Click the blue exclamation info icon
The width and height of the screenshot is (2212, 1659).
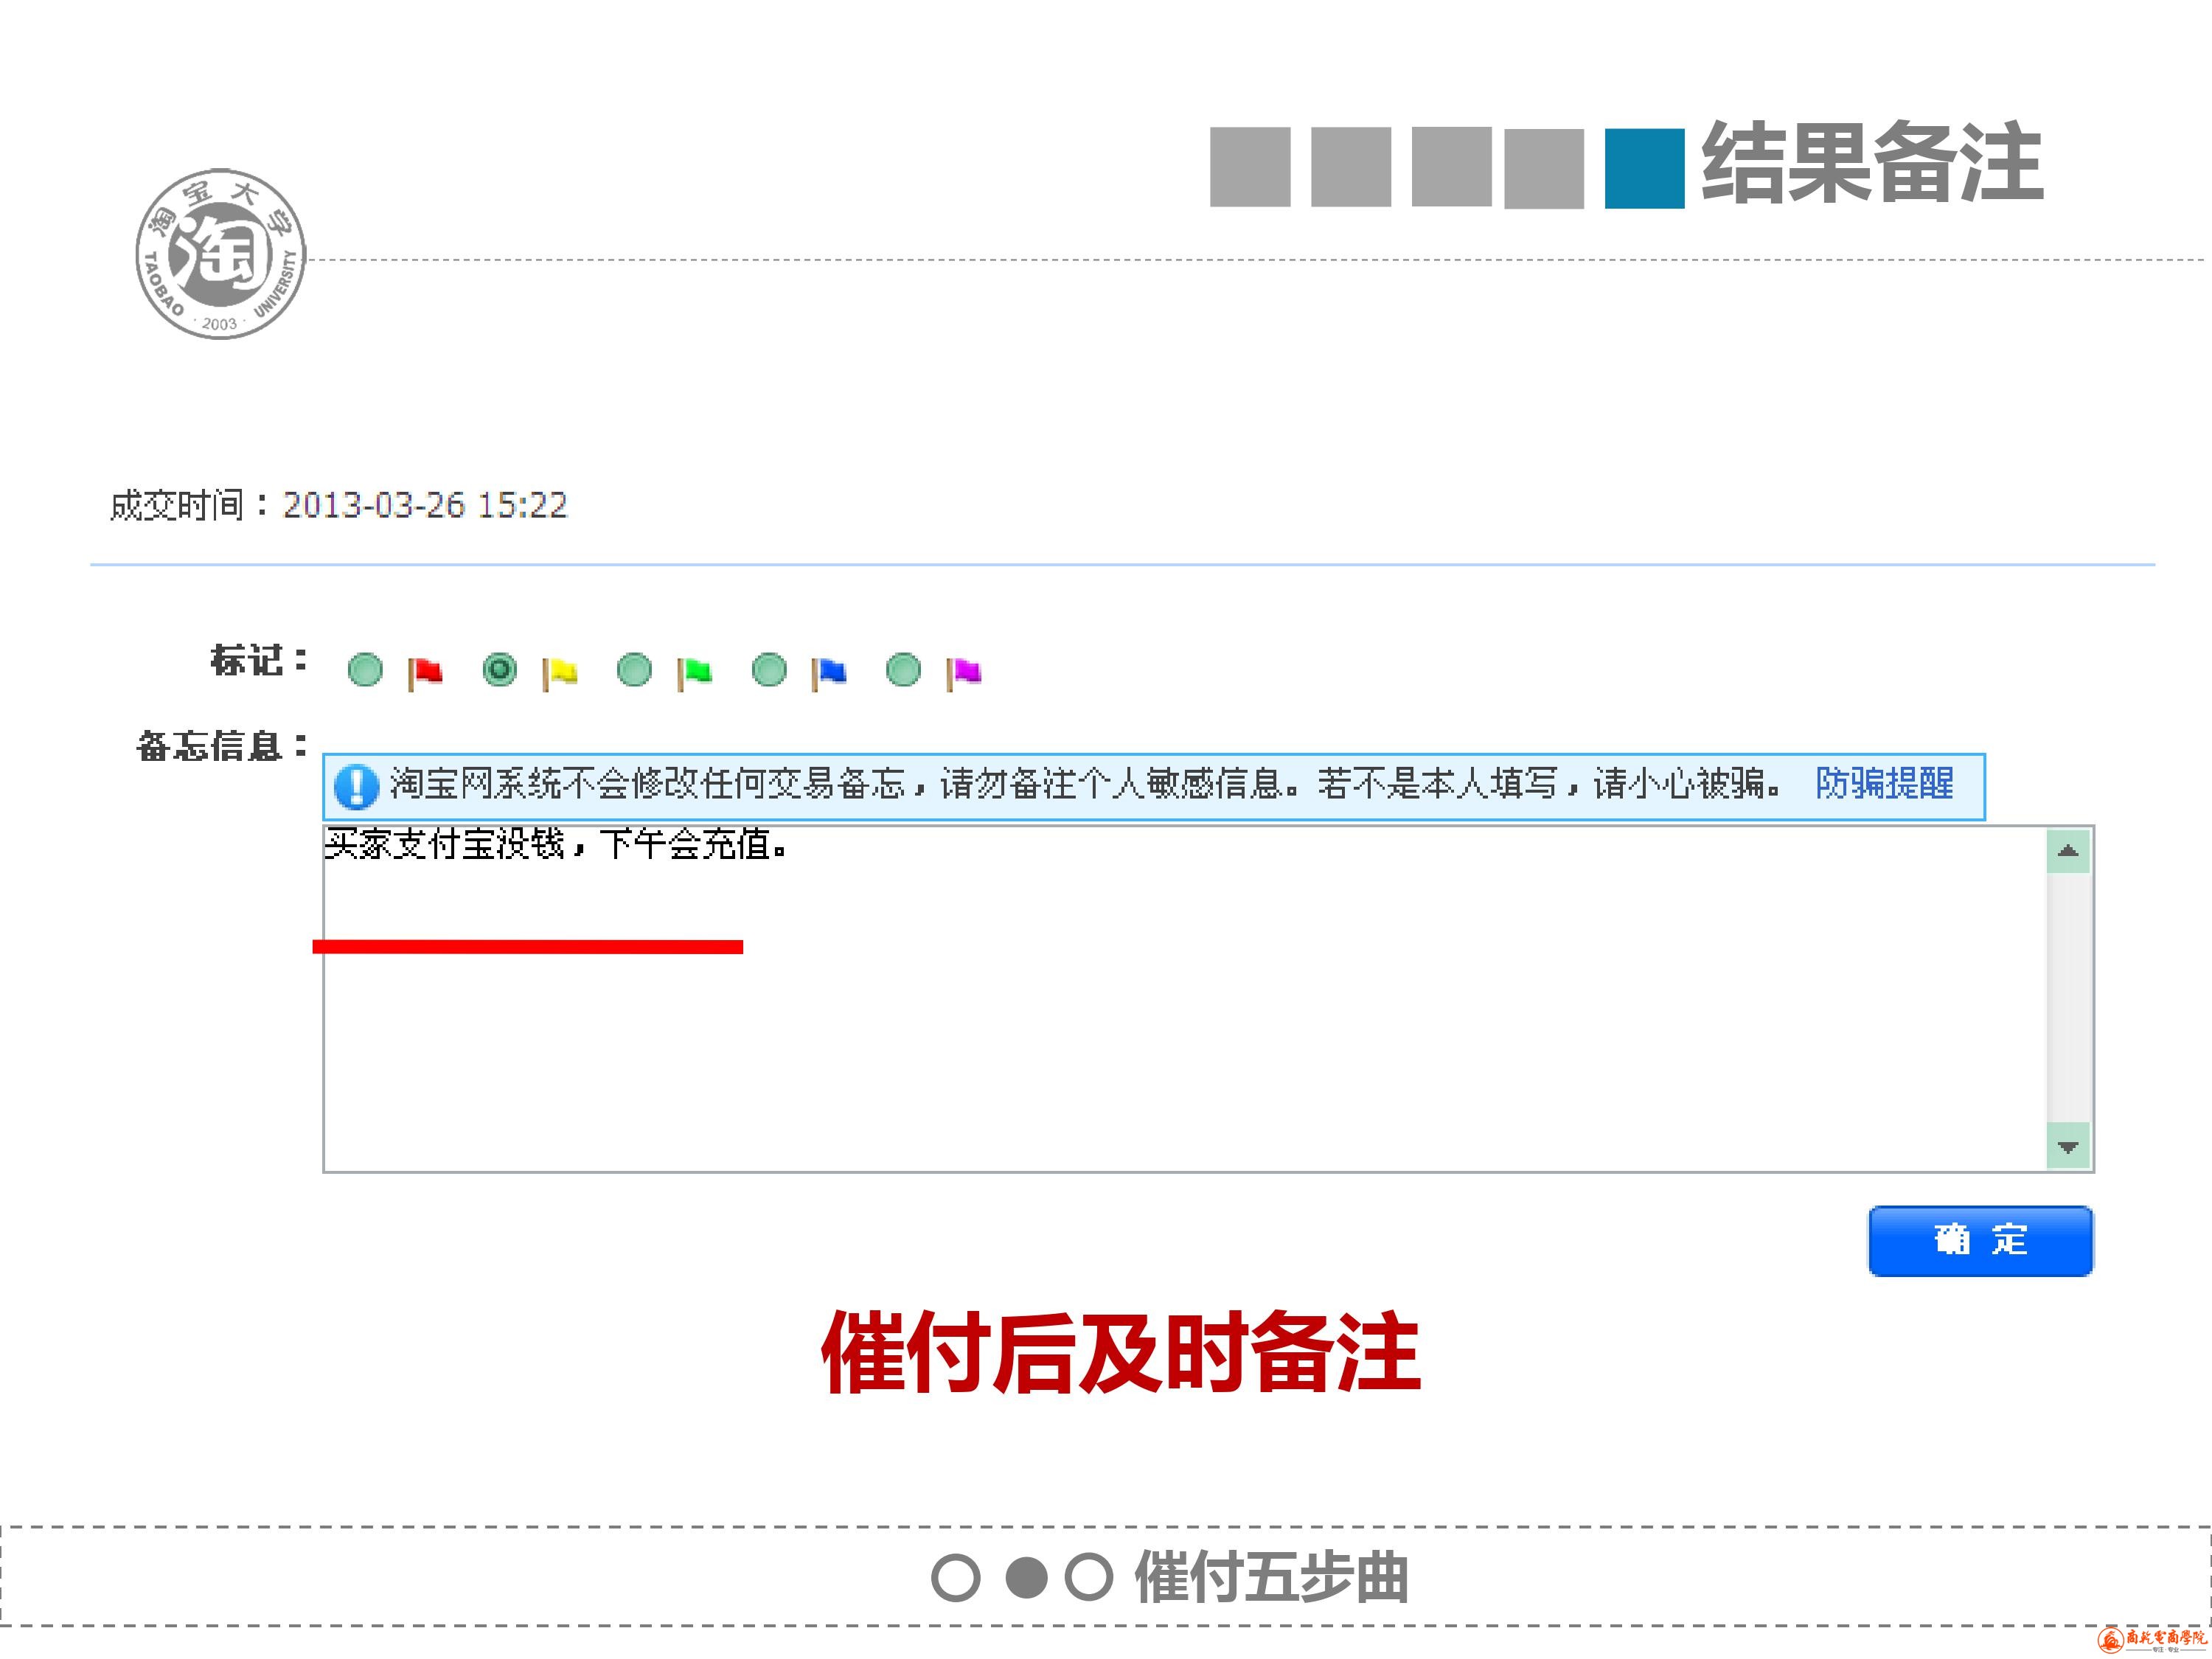click(356, 786)
